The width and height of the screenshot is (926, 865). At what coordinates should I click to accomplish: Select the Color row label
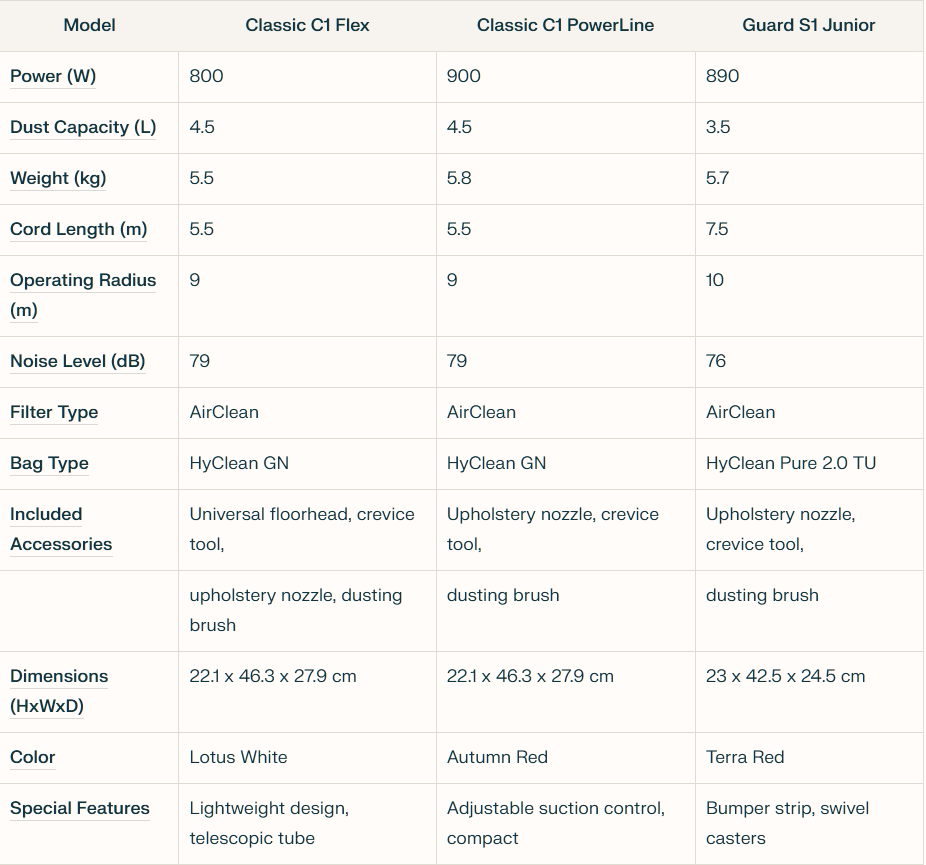click(32, 758)
